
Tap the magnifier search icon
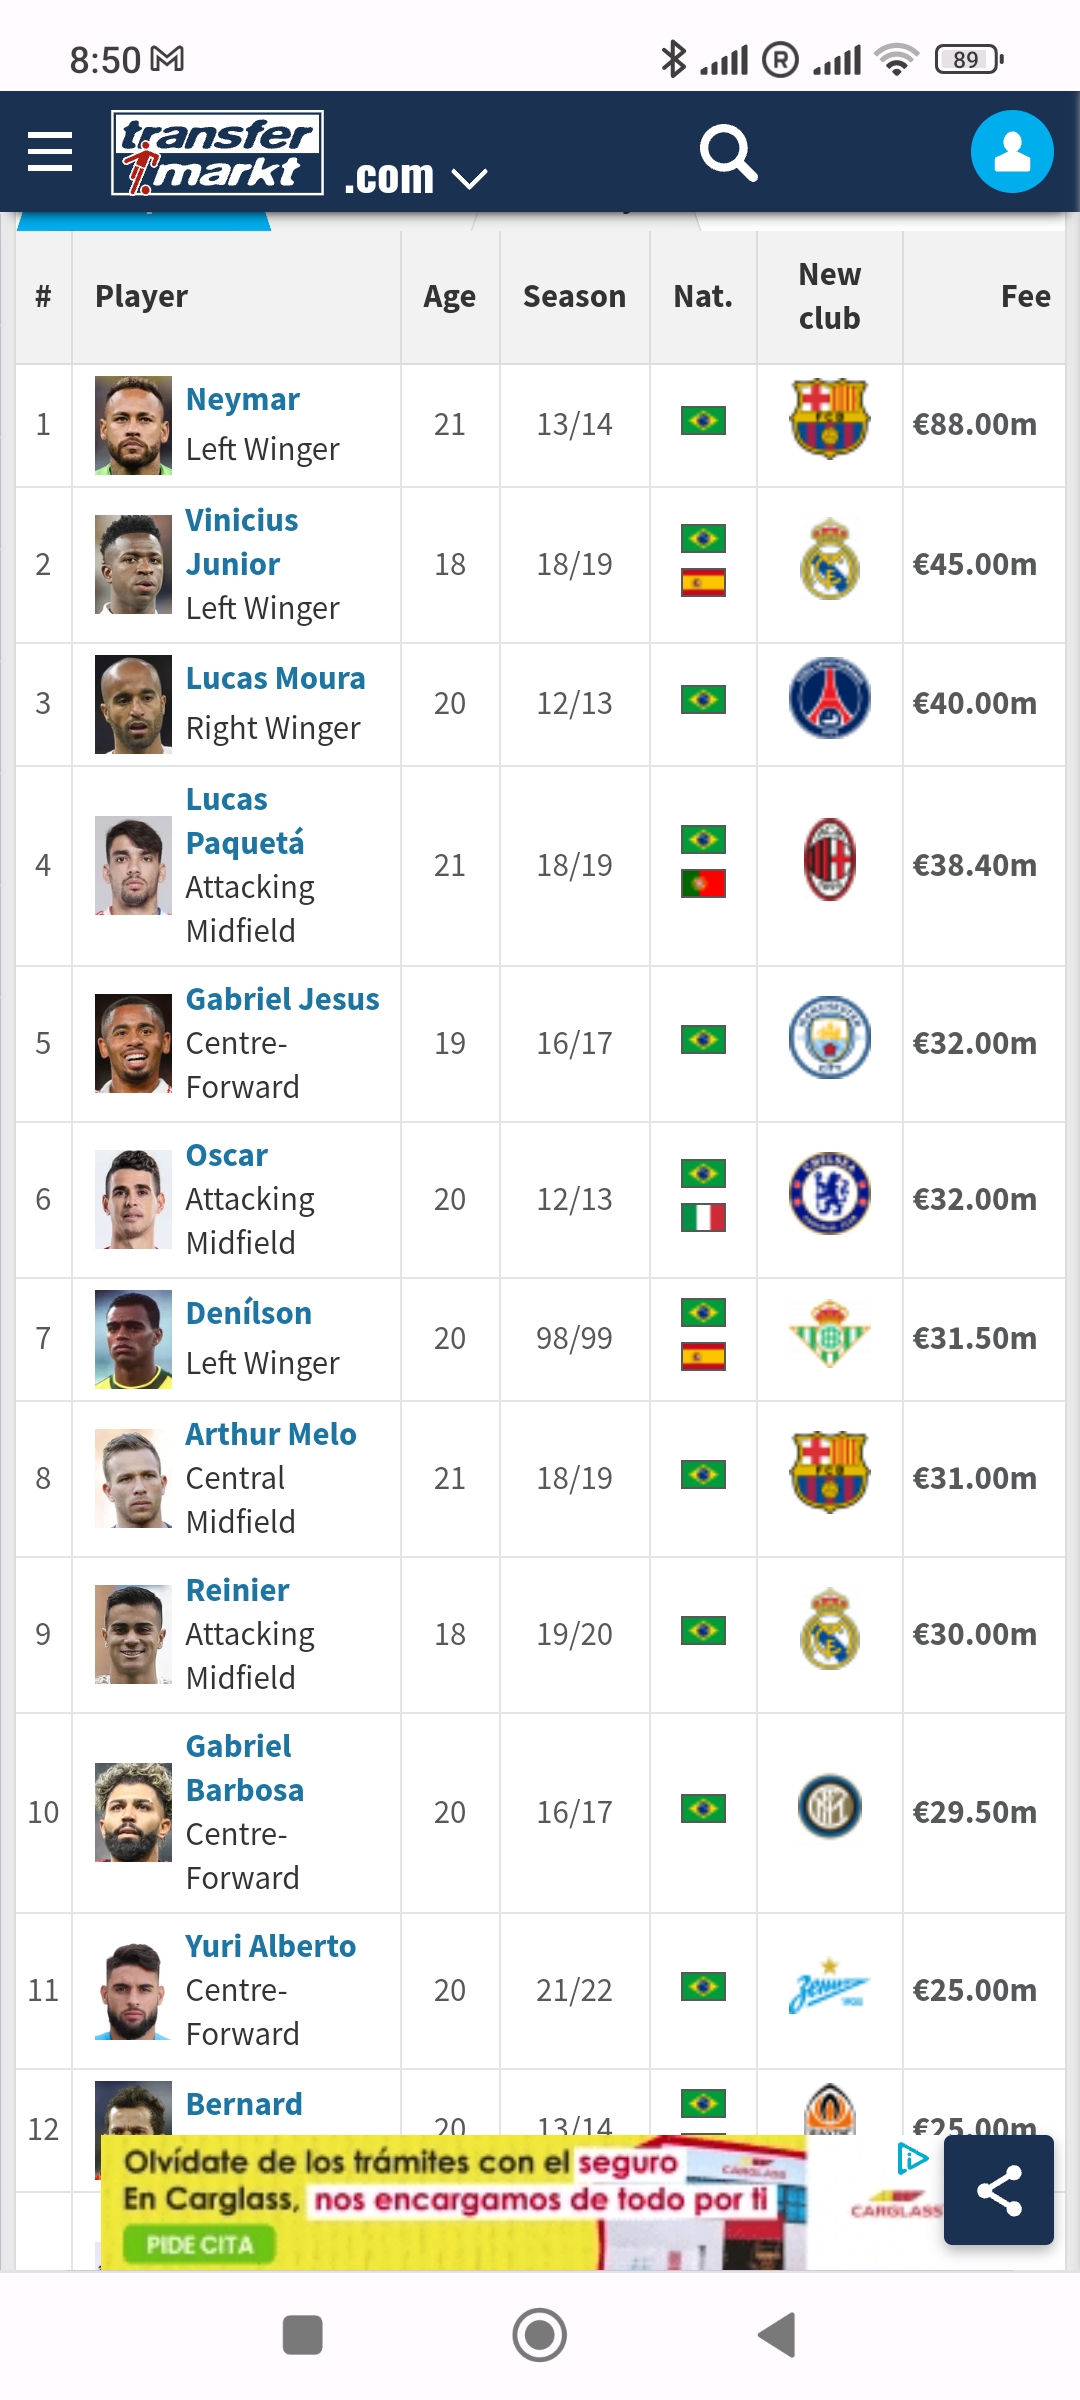point(728,152)
